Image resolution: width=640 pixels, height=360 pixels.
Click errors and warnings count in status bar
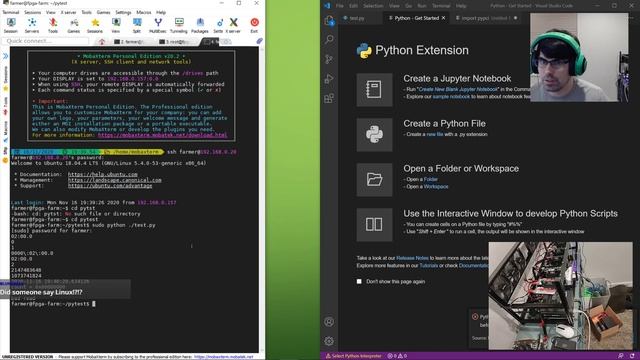tap(397, 356)
